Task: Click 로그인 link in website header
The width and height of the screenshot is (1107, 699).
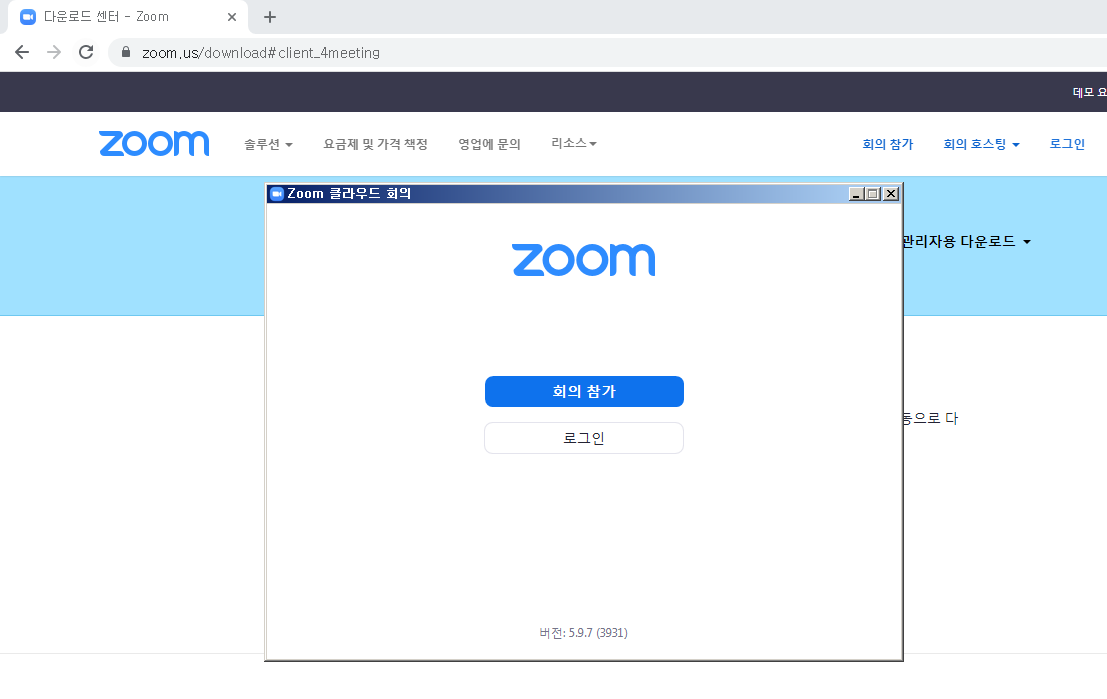Action: click(1067, 144)
